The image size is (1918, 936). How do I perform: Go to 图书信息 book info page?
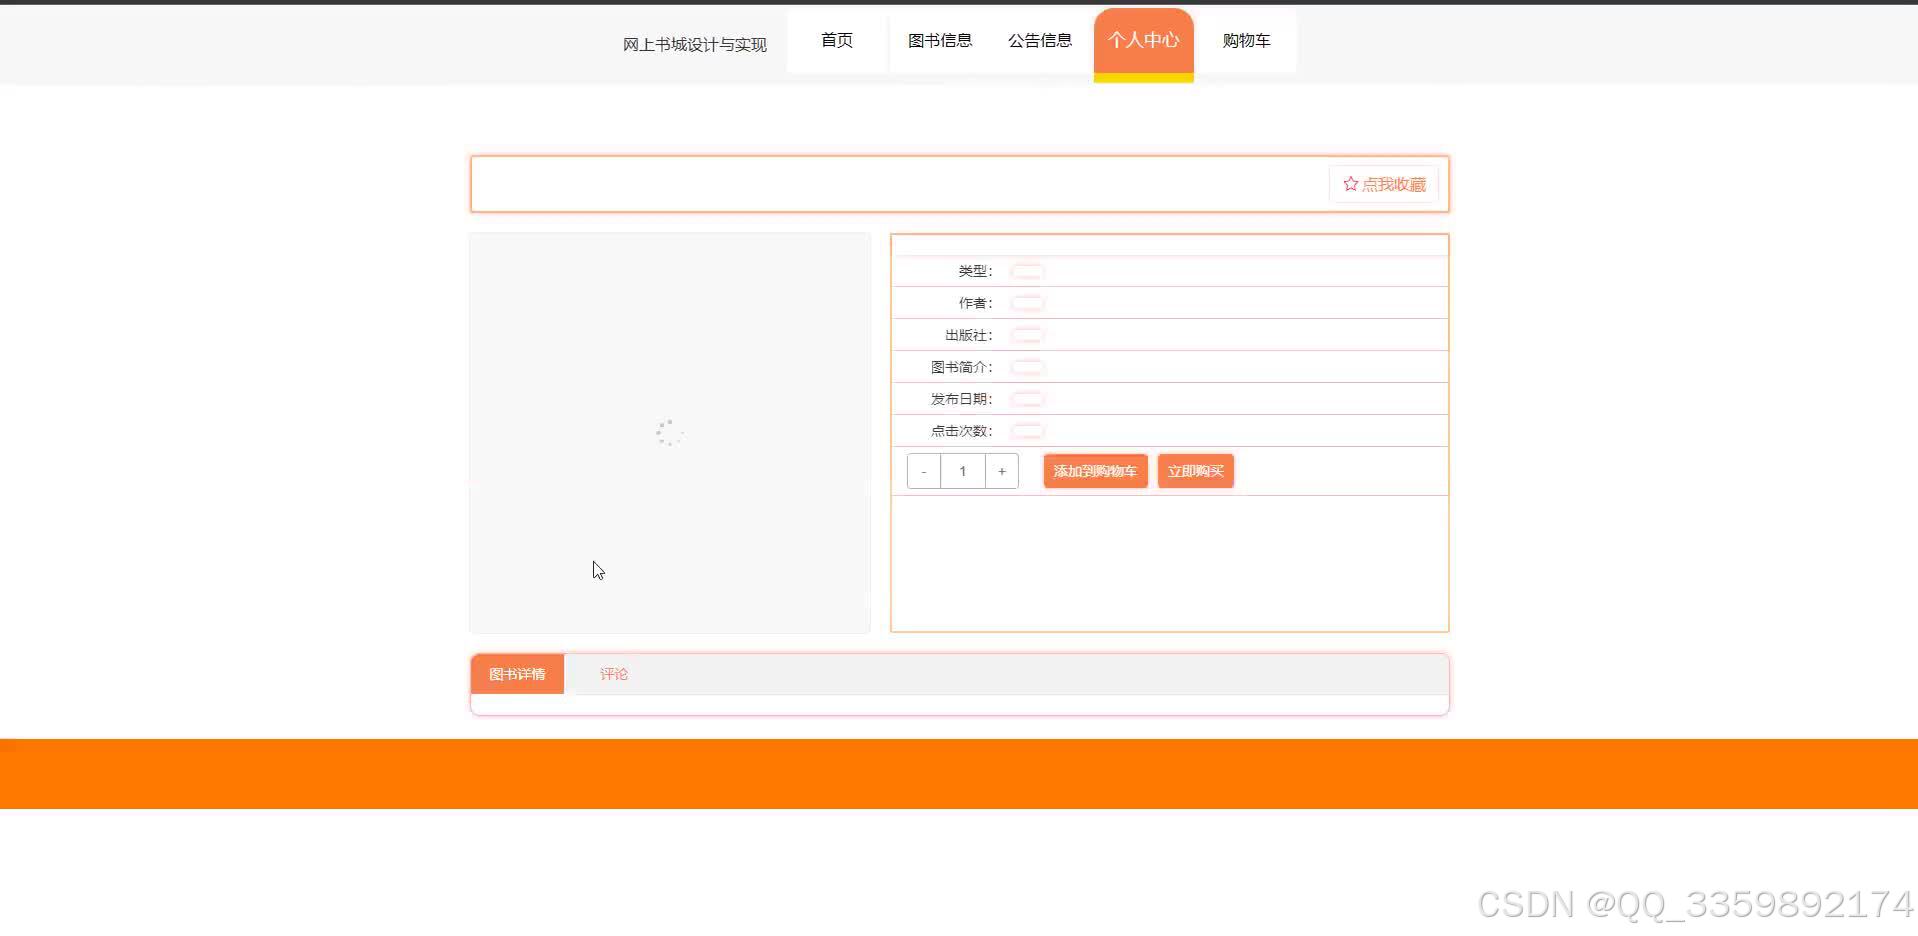[x=940, y=41]
